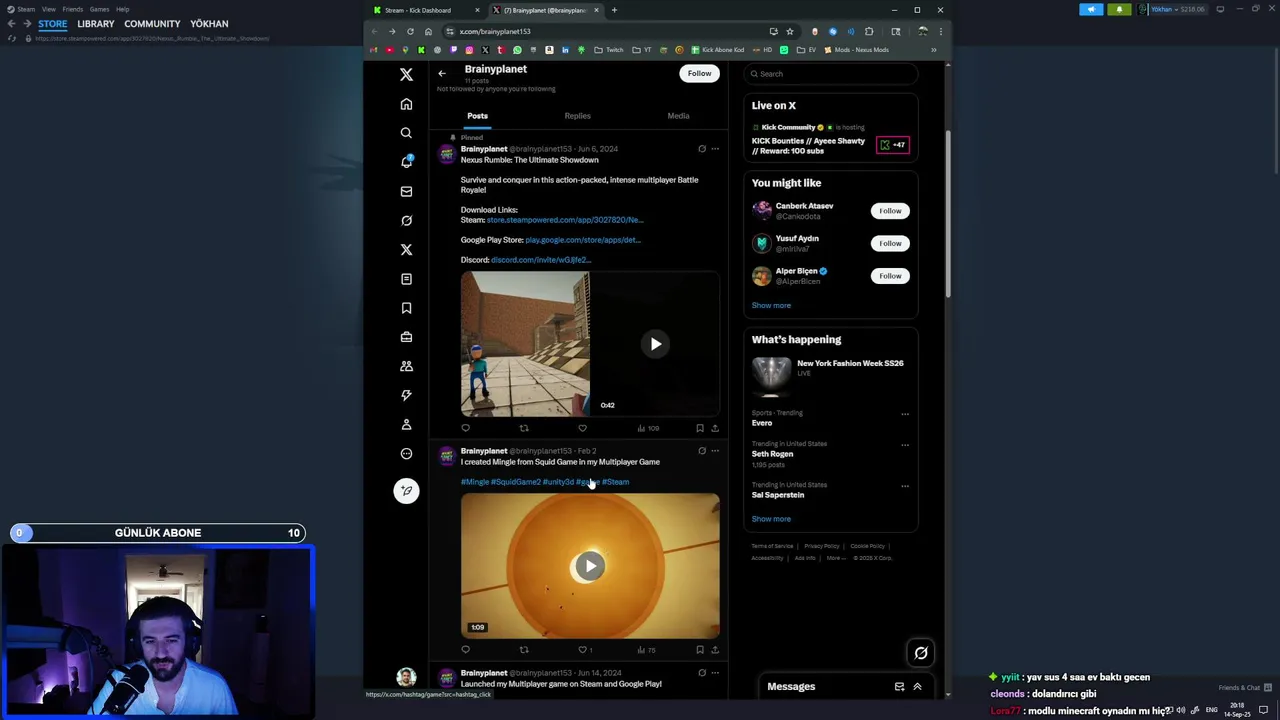Open more options on the Mingle post

point(714,451)
